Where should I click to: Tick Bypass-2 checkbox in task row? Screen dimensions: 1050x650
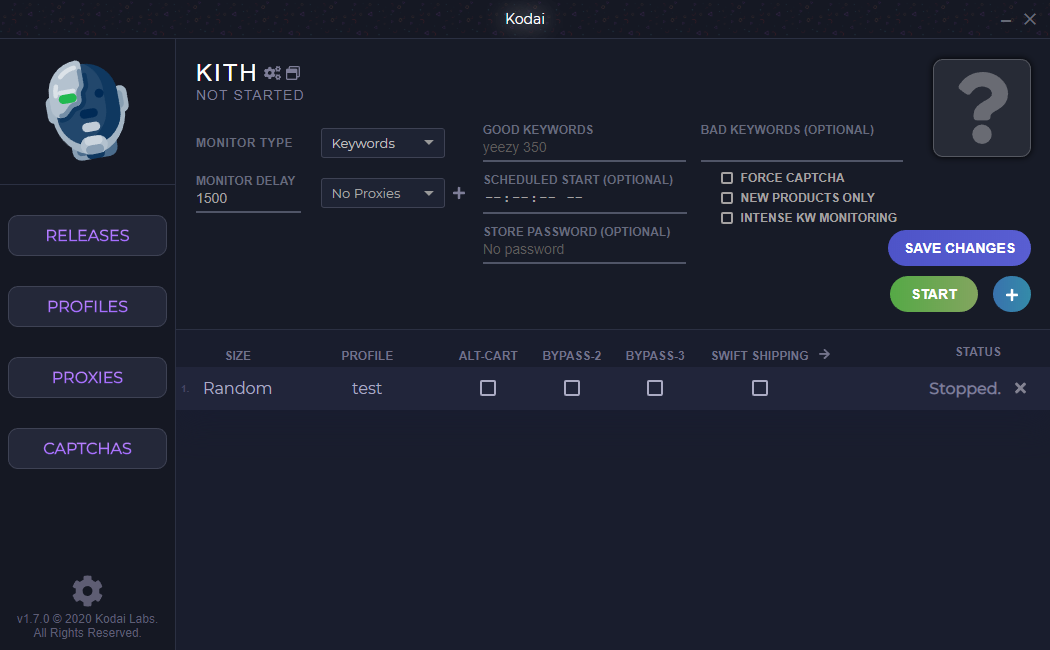572,388
